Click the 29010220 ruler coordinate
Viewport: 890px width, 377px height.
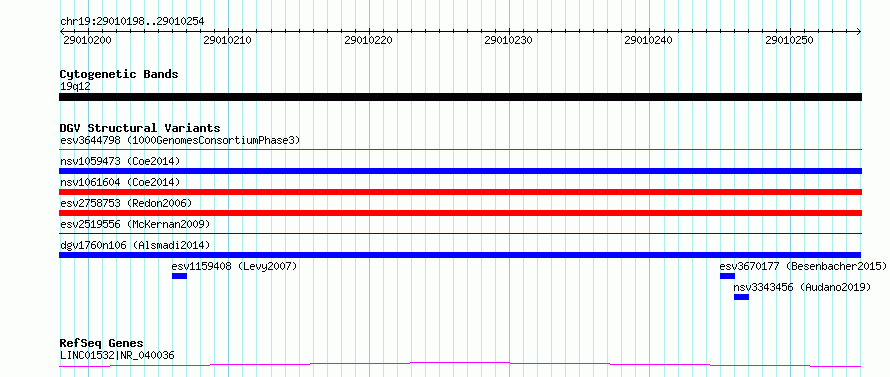[368, 40]
